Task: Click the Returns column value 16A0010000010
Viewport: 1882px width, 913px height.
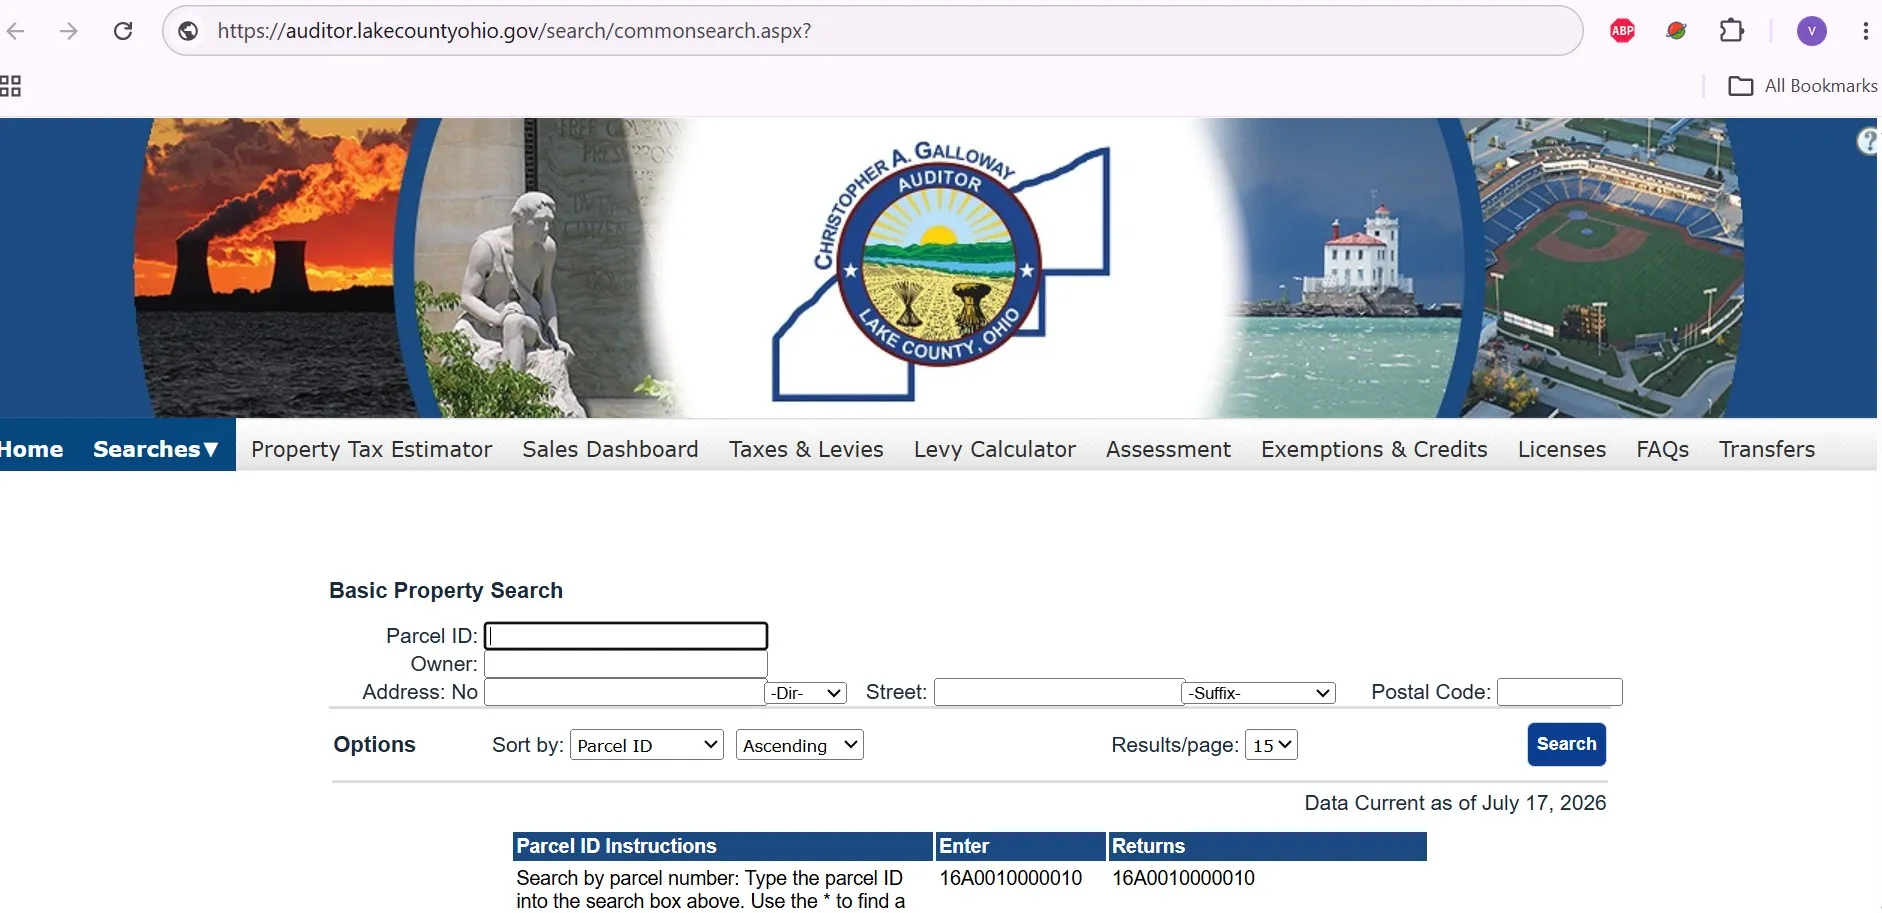Action: click(1183, 878)
